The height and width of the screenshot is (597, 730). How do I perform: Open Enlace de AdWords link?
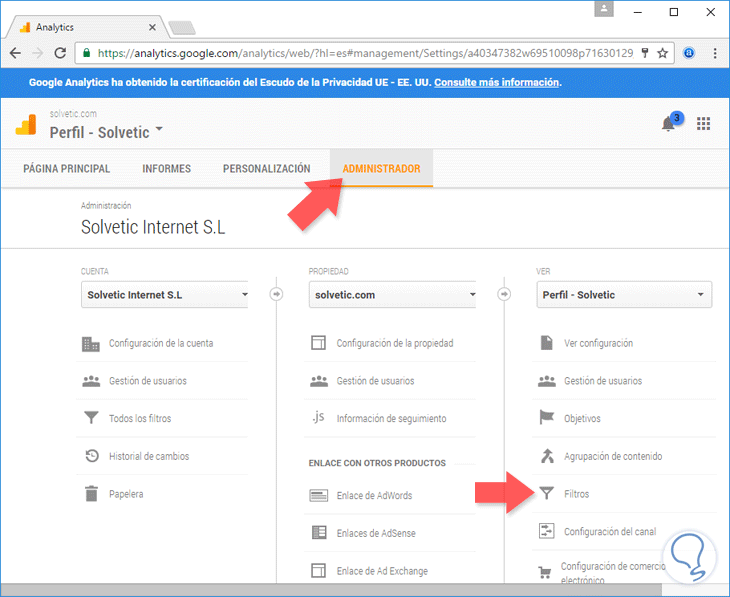(374, 495)
